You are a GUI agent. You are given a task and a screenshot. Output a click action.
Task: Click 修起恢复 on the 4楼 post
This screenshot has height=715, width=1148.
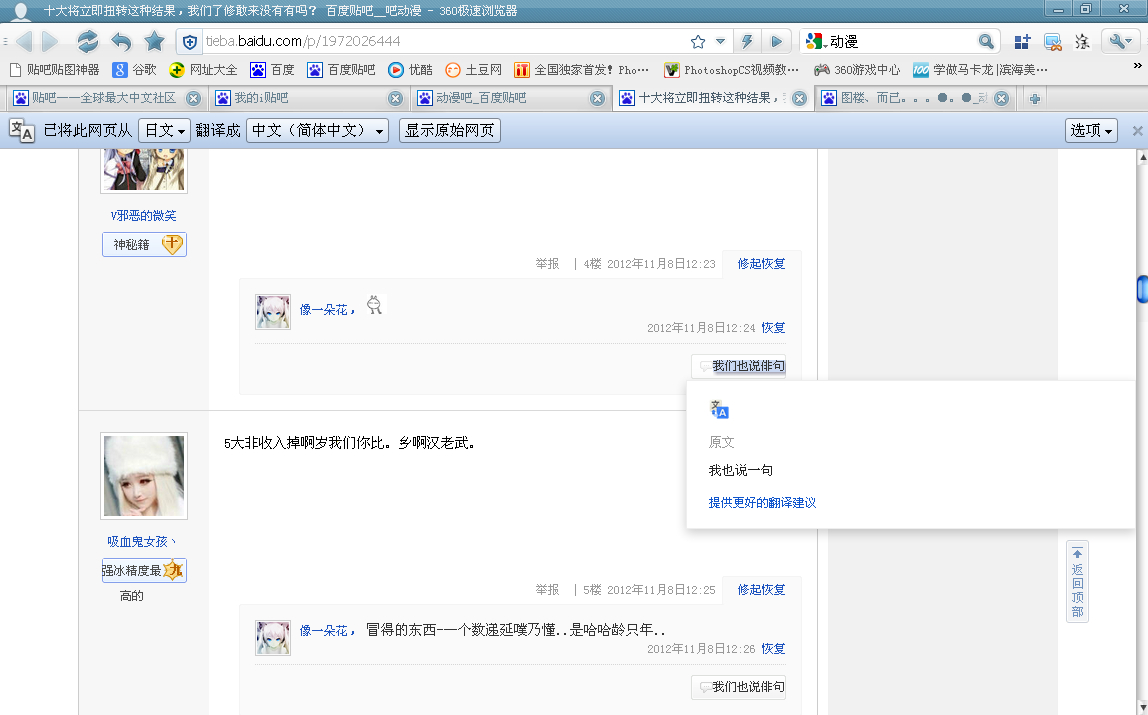(761, 263)
